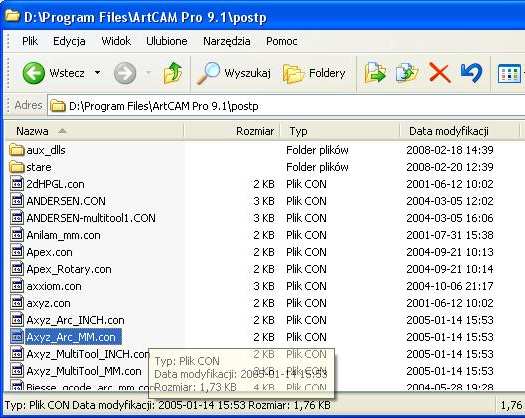Click the address bar path field
The image size is (525, 418).
286,106
